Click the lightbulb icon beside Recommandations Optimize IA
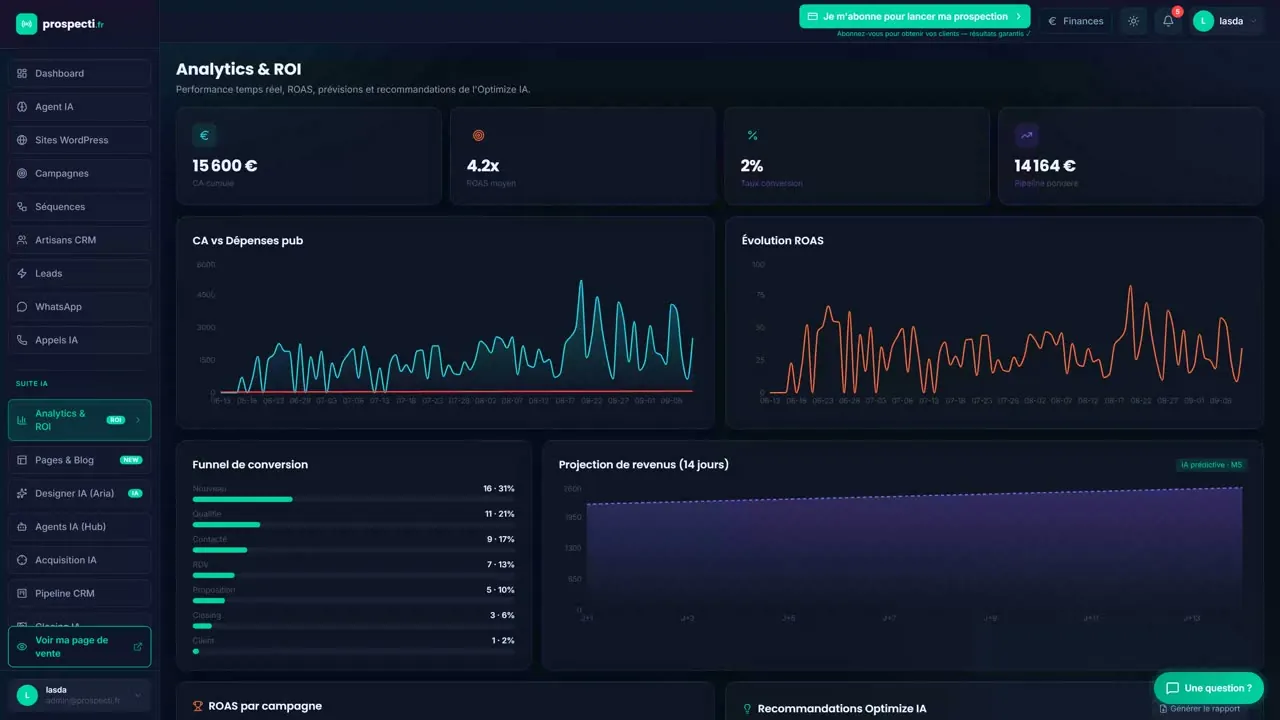 747,709
